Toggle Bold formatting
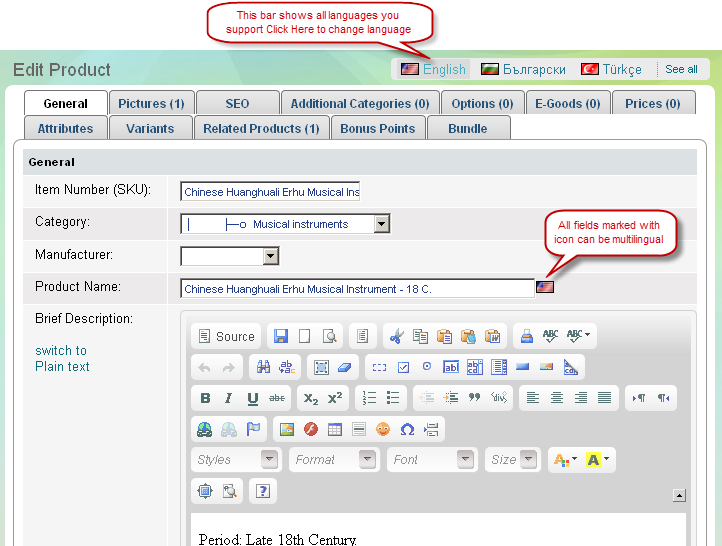Viewport: 722px width, 546px height. click(205, 398)
